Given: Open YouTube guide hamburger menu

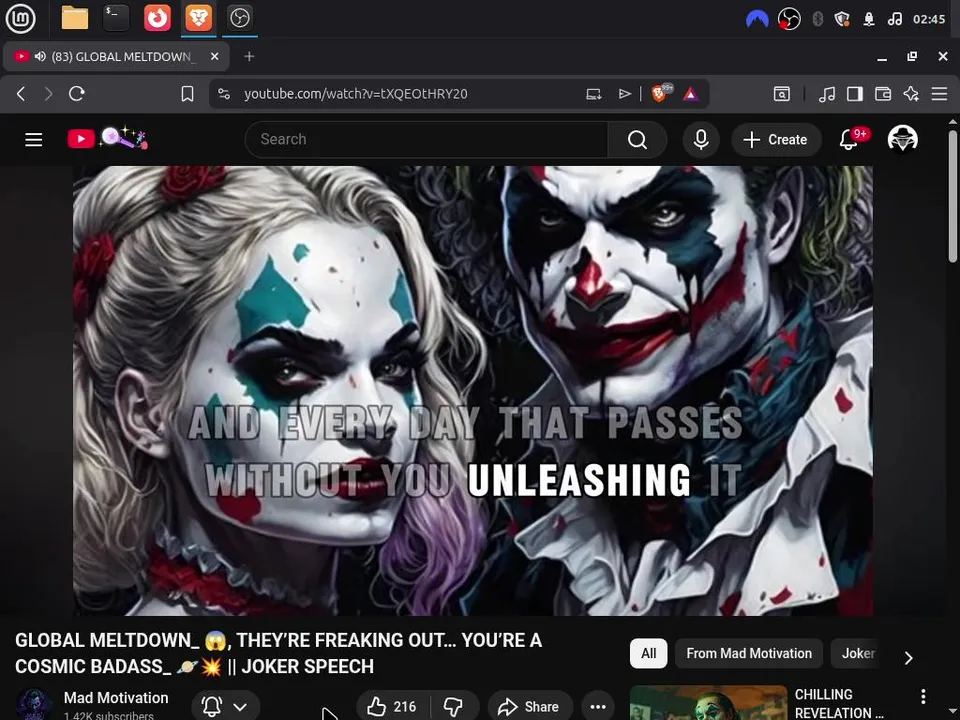Looking at the screenshot, I should point(34,140).
